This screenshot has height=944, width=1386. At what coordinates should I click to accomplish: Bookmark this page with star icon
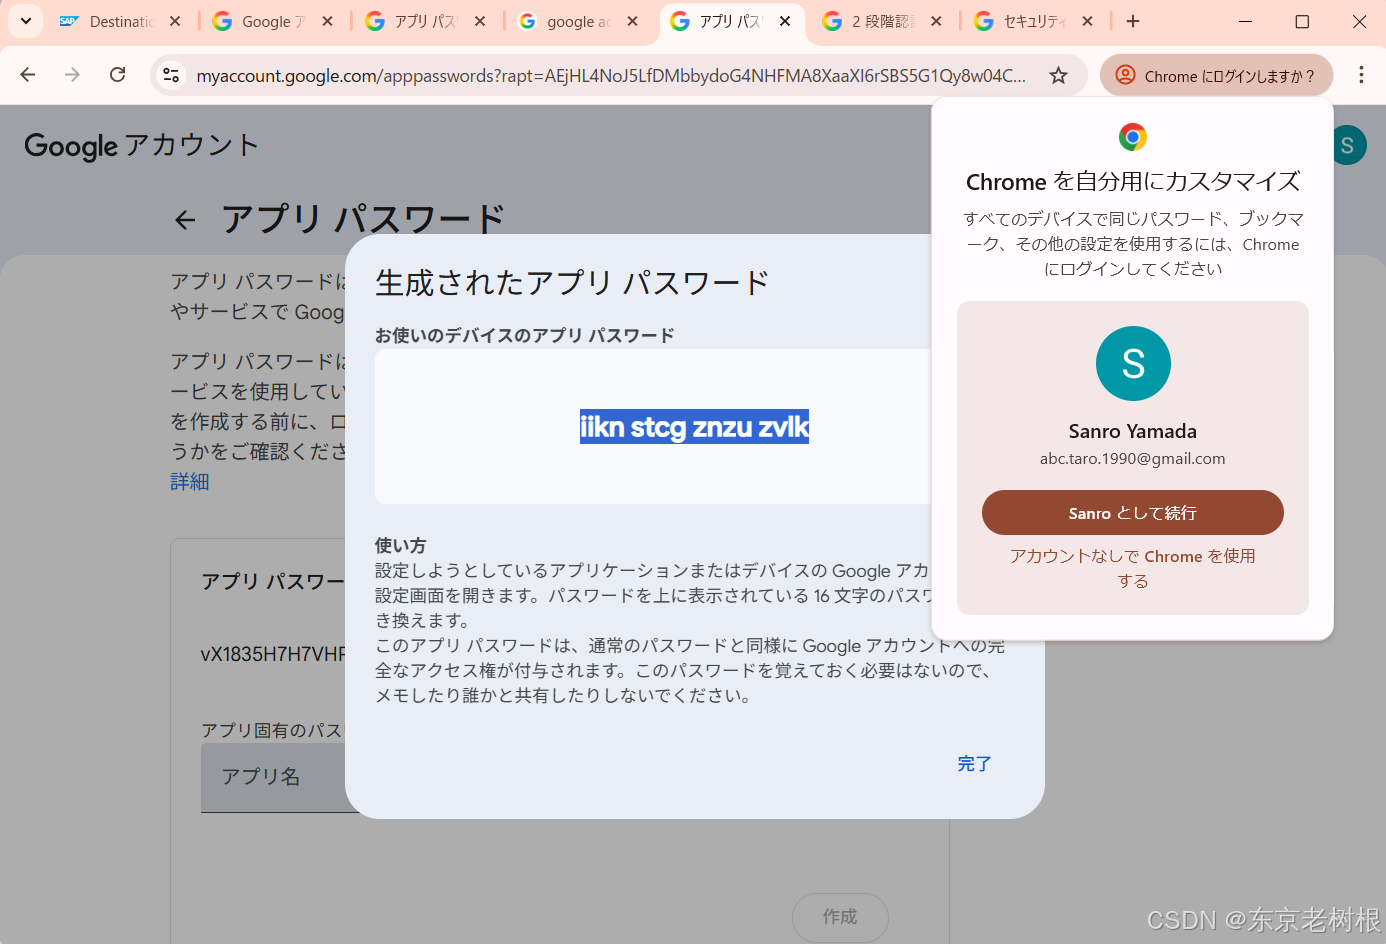pyautogui.click(x=1058, y=75)
